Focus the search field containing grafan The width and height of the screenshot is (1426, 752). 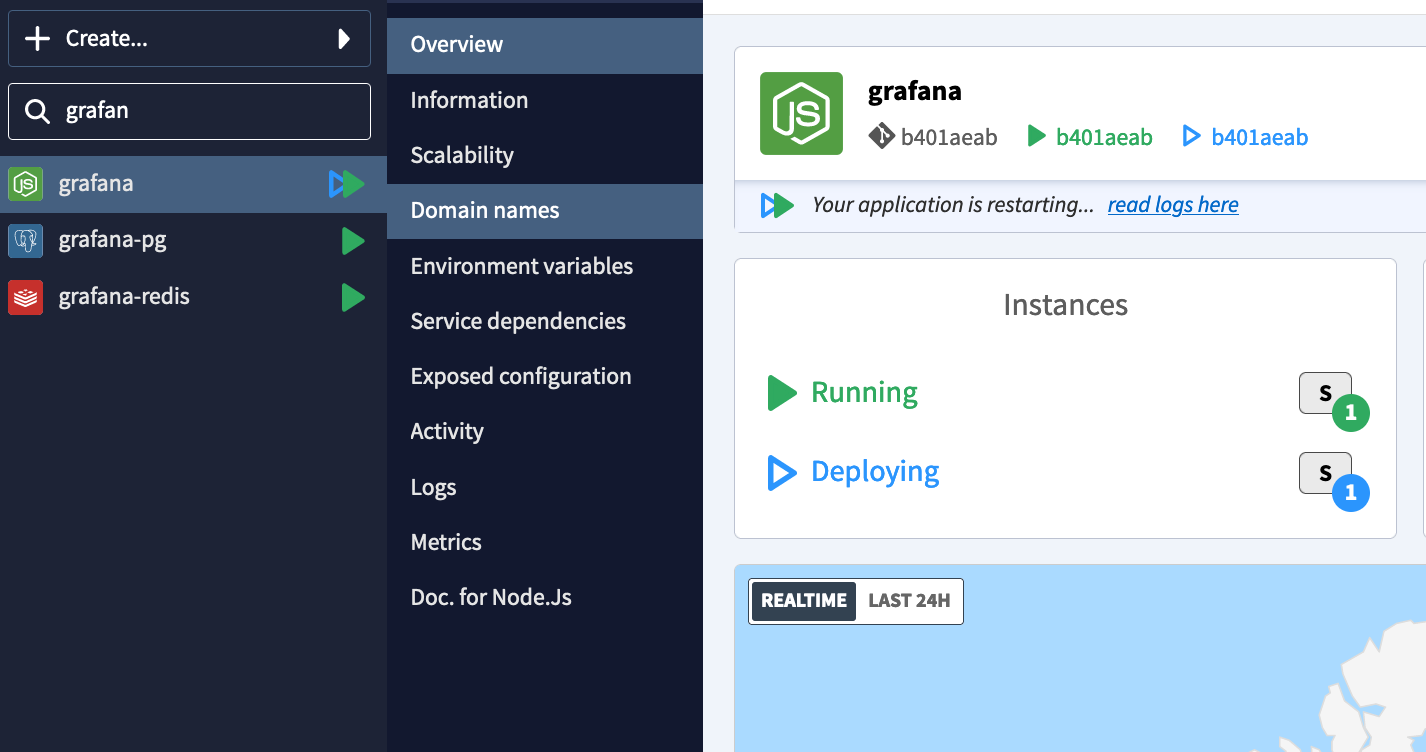click(189, 111)
